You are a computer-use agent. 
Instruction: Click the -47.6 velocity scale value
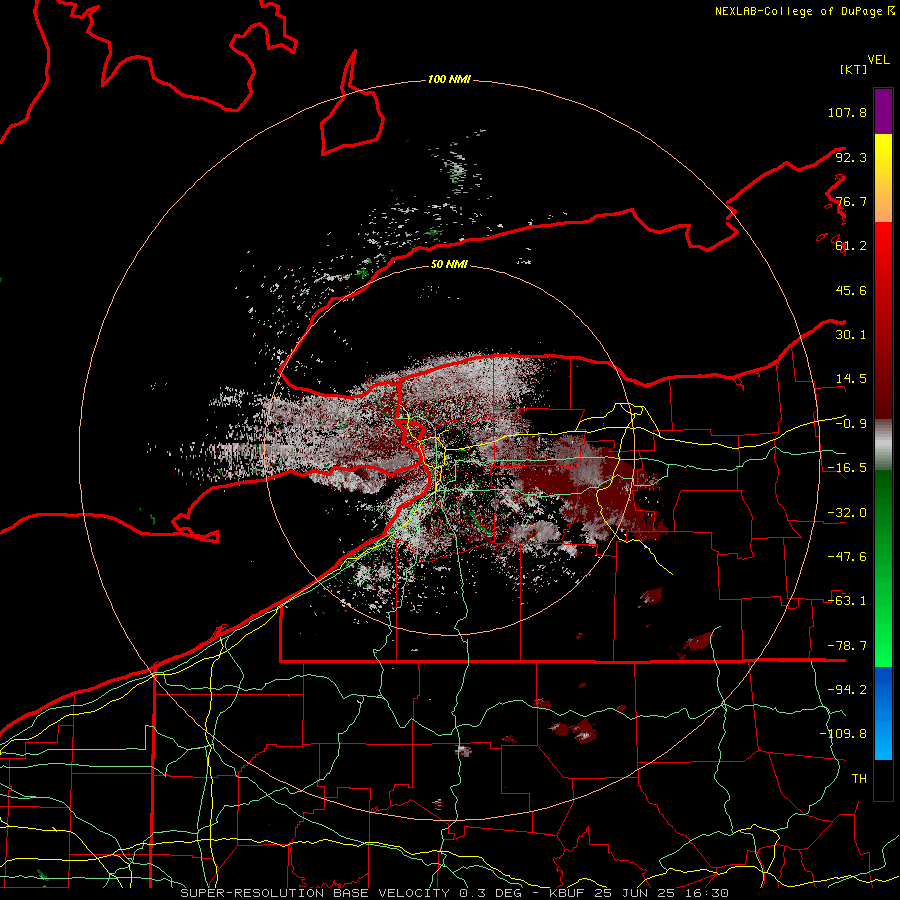(847, 557)
